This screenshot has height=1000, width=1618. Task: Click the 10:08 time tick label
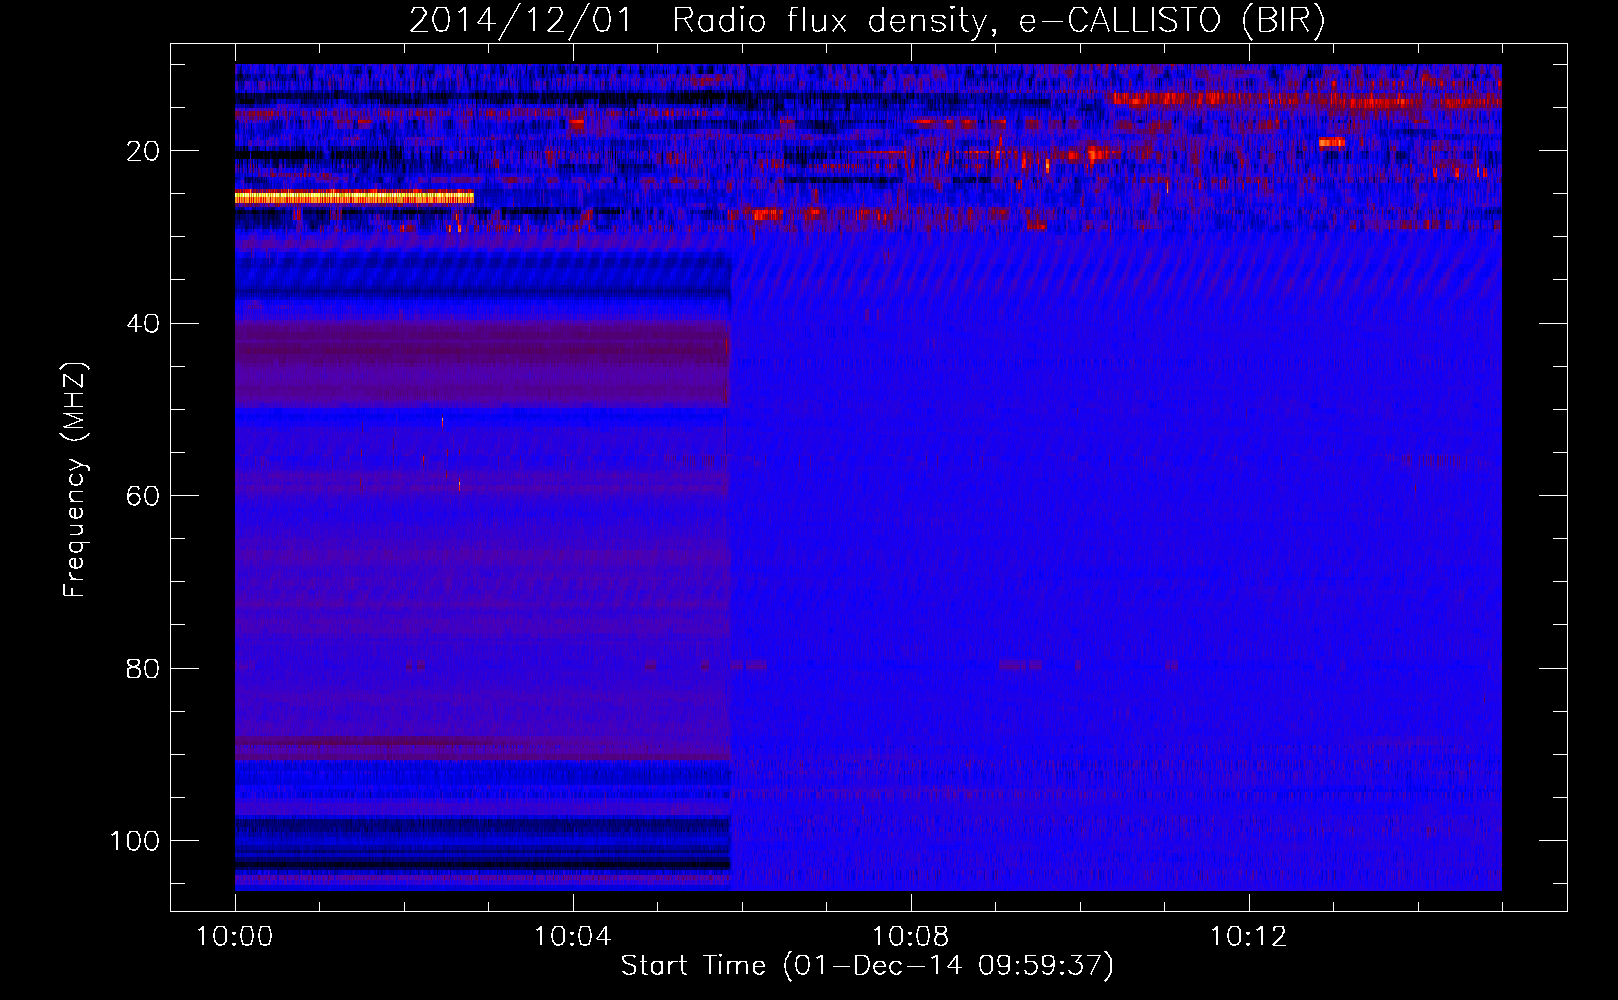click(910, 937)
